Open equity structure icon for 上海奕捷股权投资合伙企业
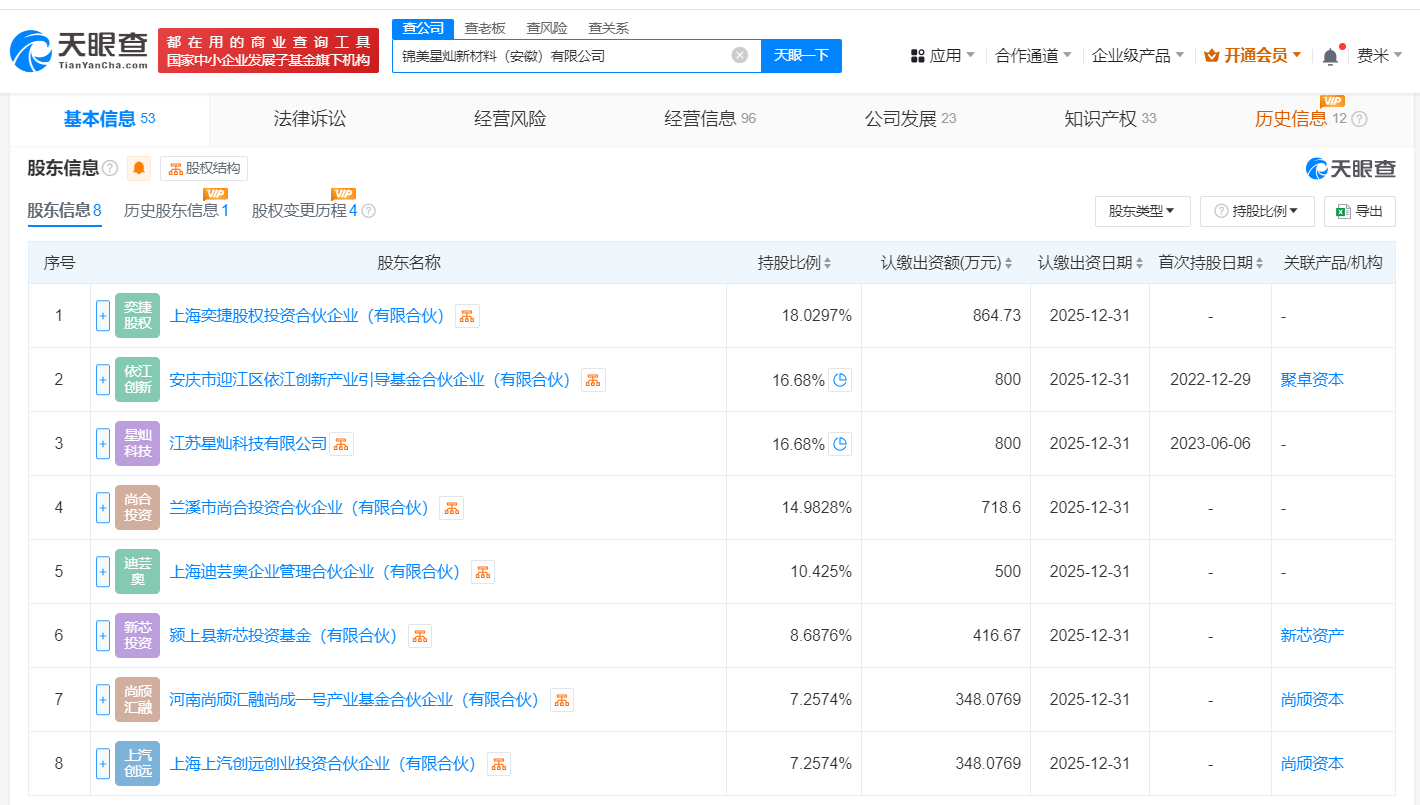Image resolution: width=1420 pixels, height=805 pixels. pyautogui.click(x=467, y=316)
